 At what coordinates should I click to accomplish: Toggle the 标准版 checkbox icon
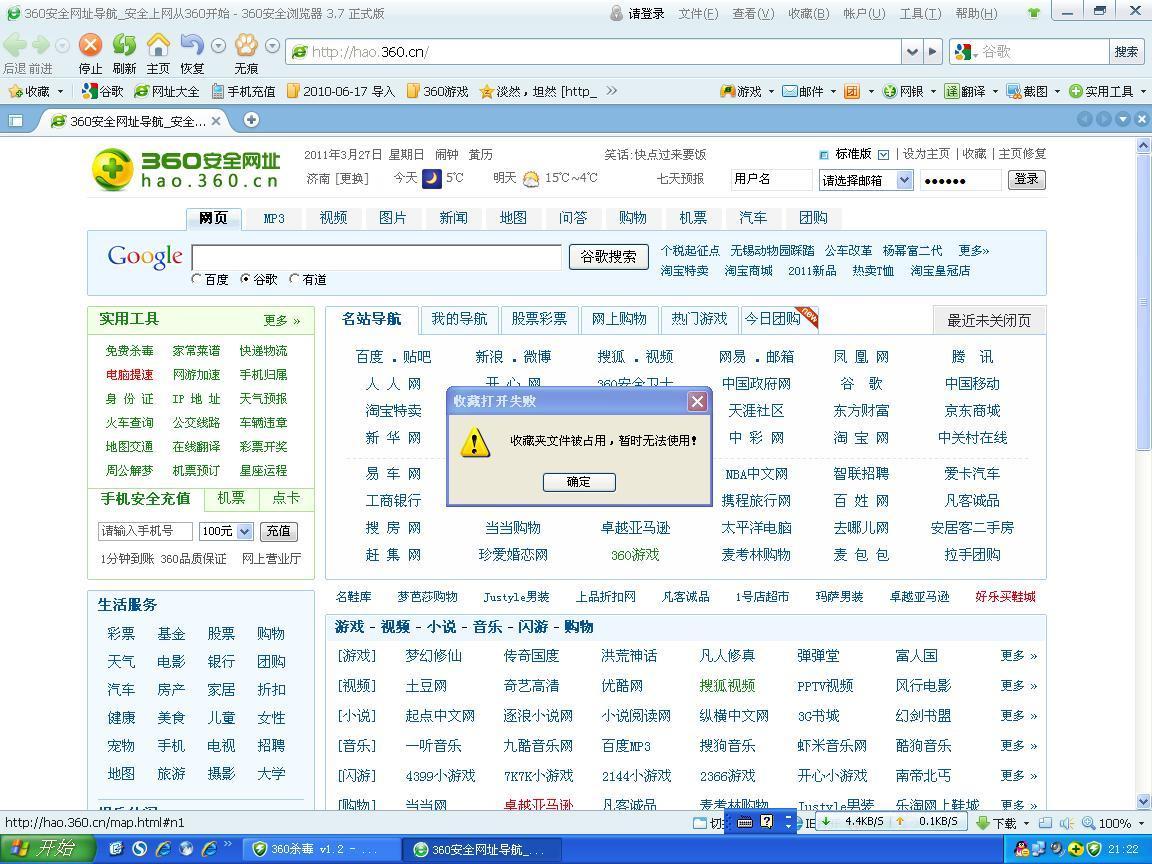click(x=823, y=154)
